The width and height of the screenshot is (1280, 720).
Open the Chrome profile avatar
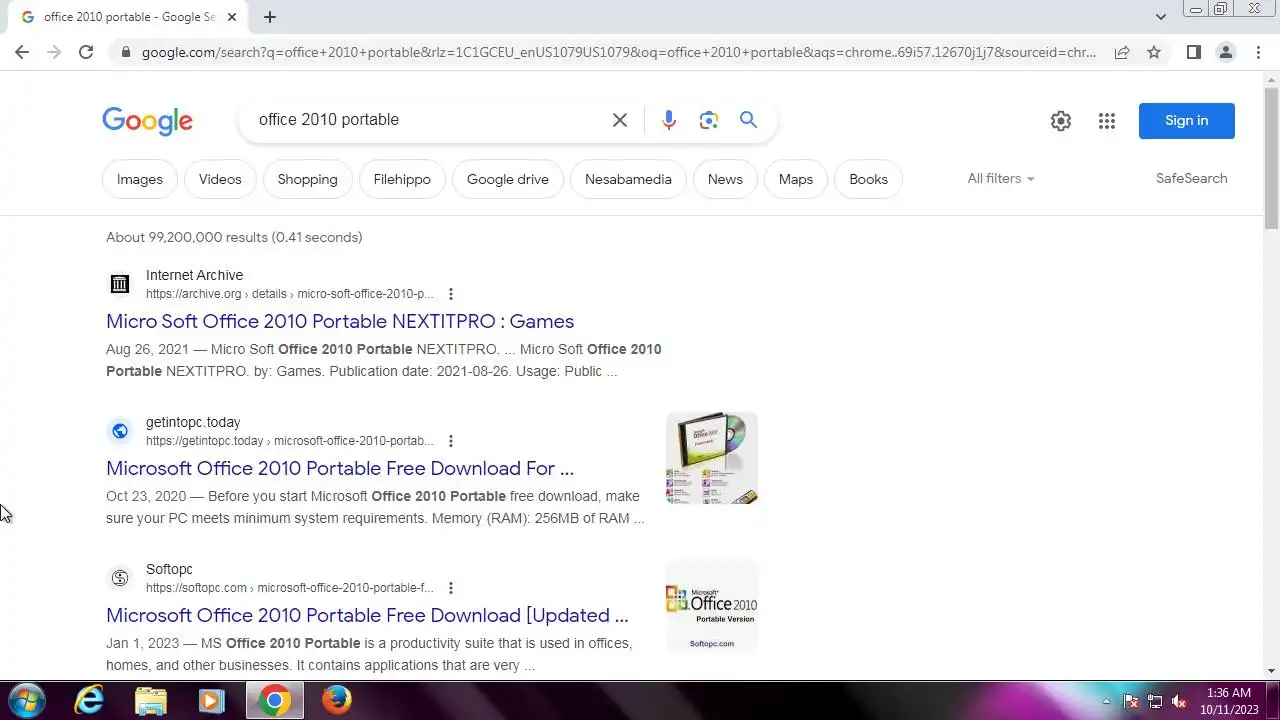click(x=1225, y=52)
